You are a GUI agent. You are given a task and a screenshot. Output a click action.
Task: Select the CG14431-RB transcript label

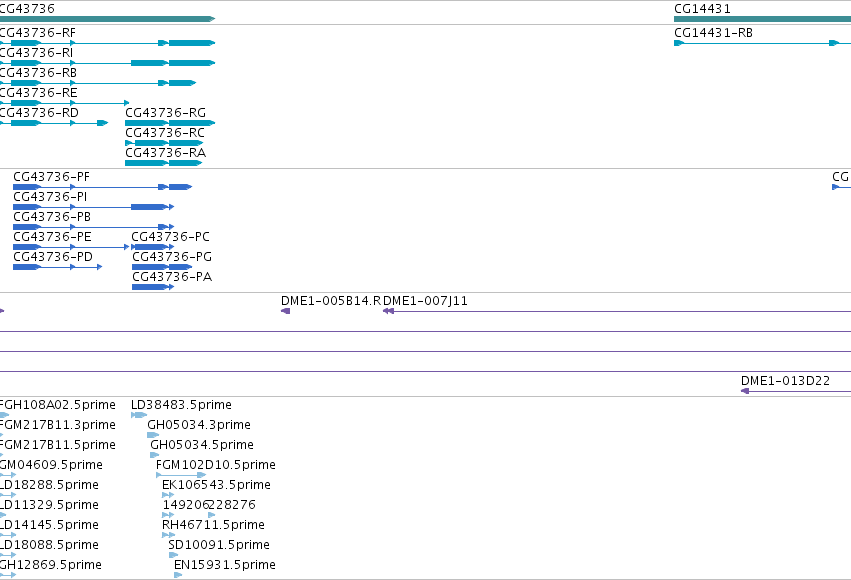pos(713,33)
